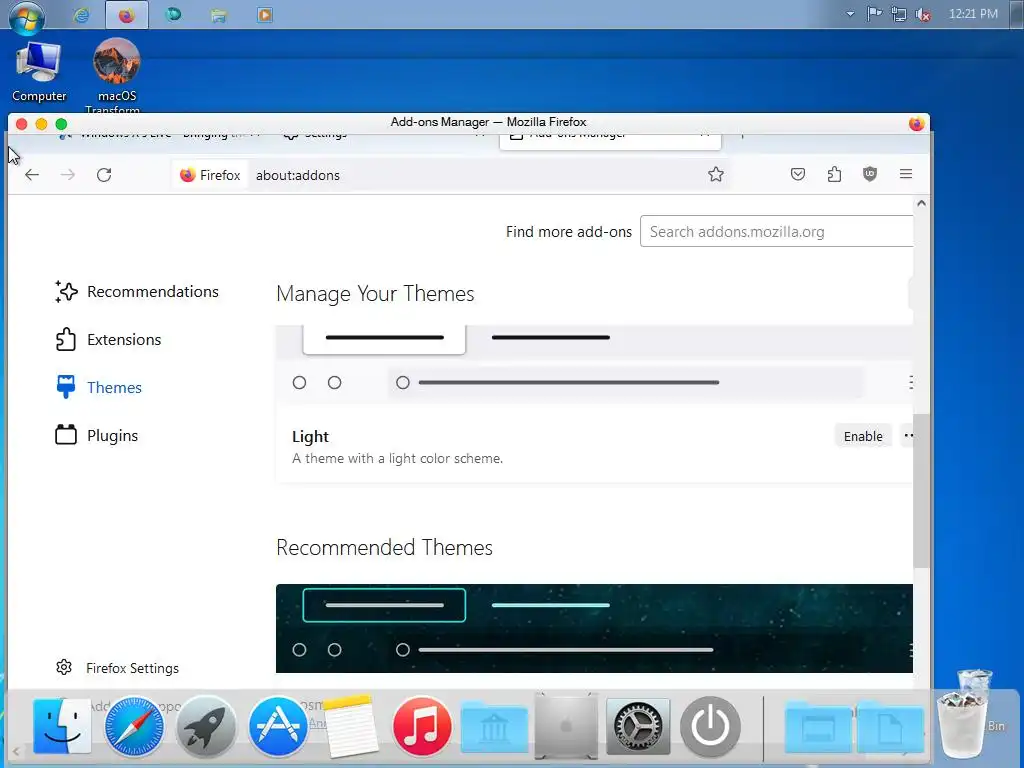
Task: Click the Firefox taskbar button
Action: [127, 15]
